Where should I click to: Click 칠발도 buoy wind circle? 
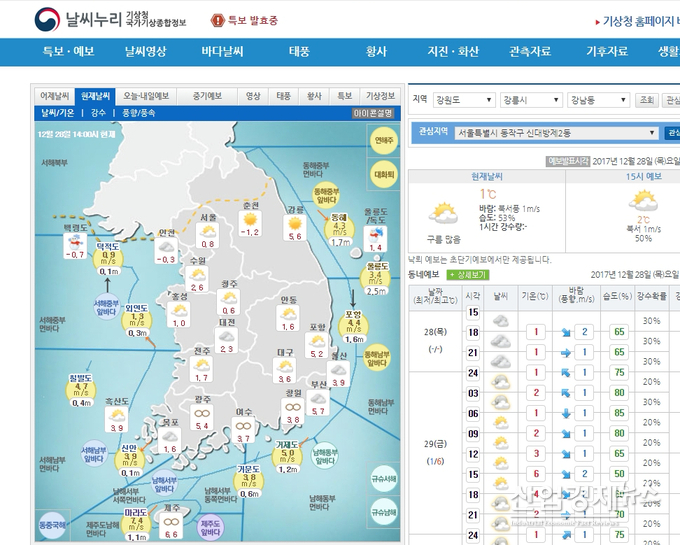pos(81,390)
